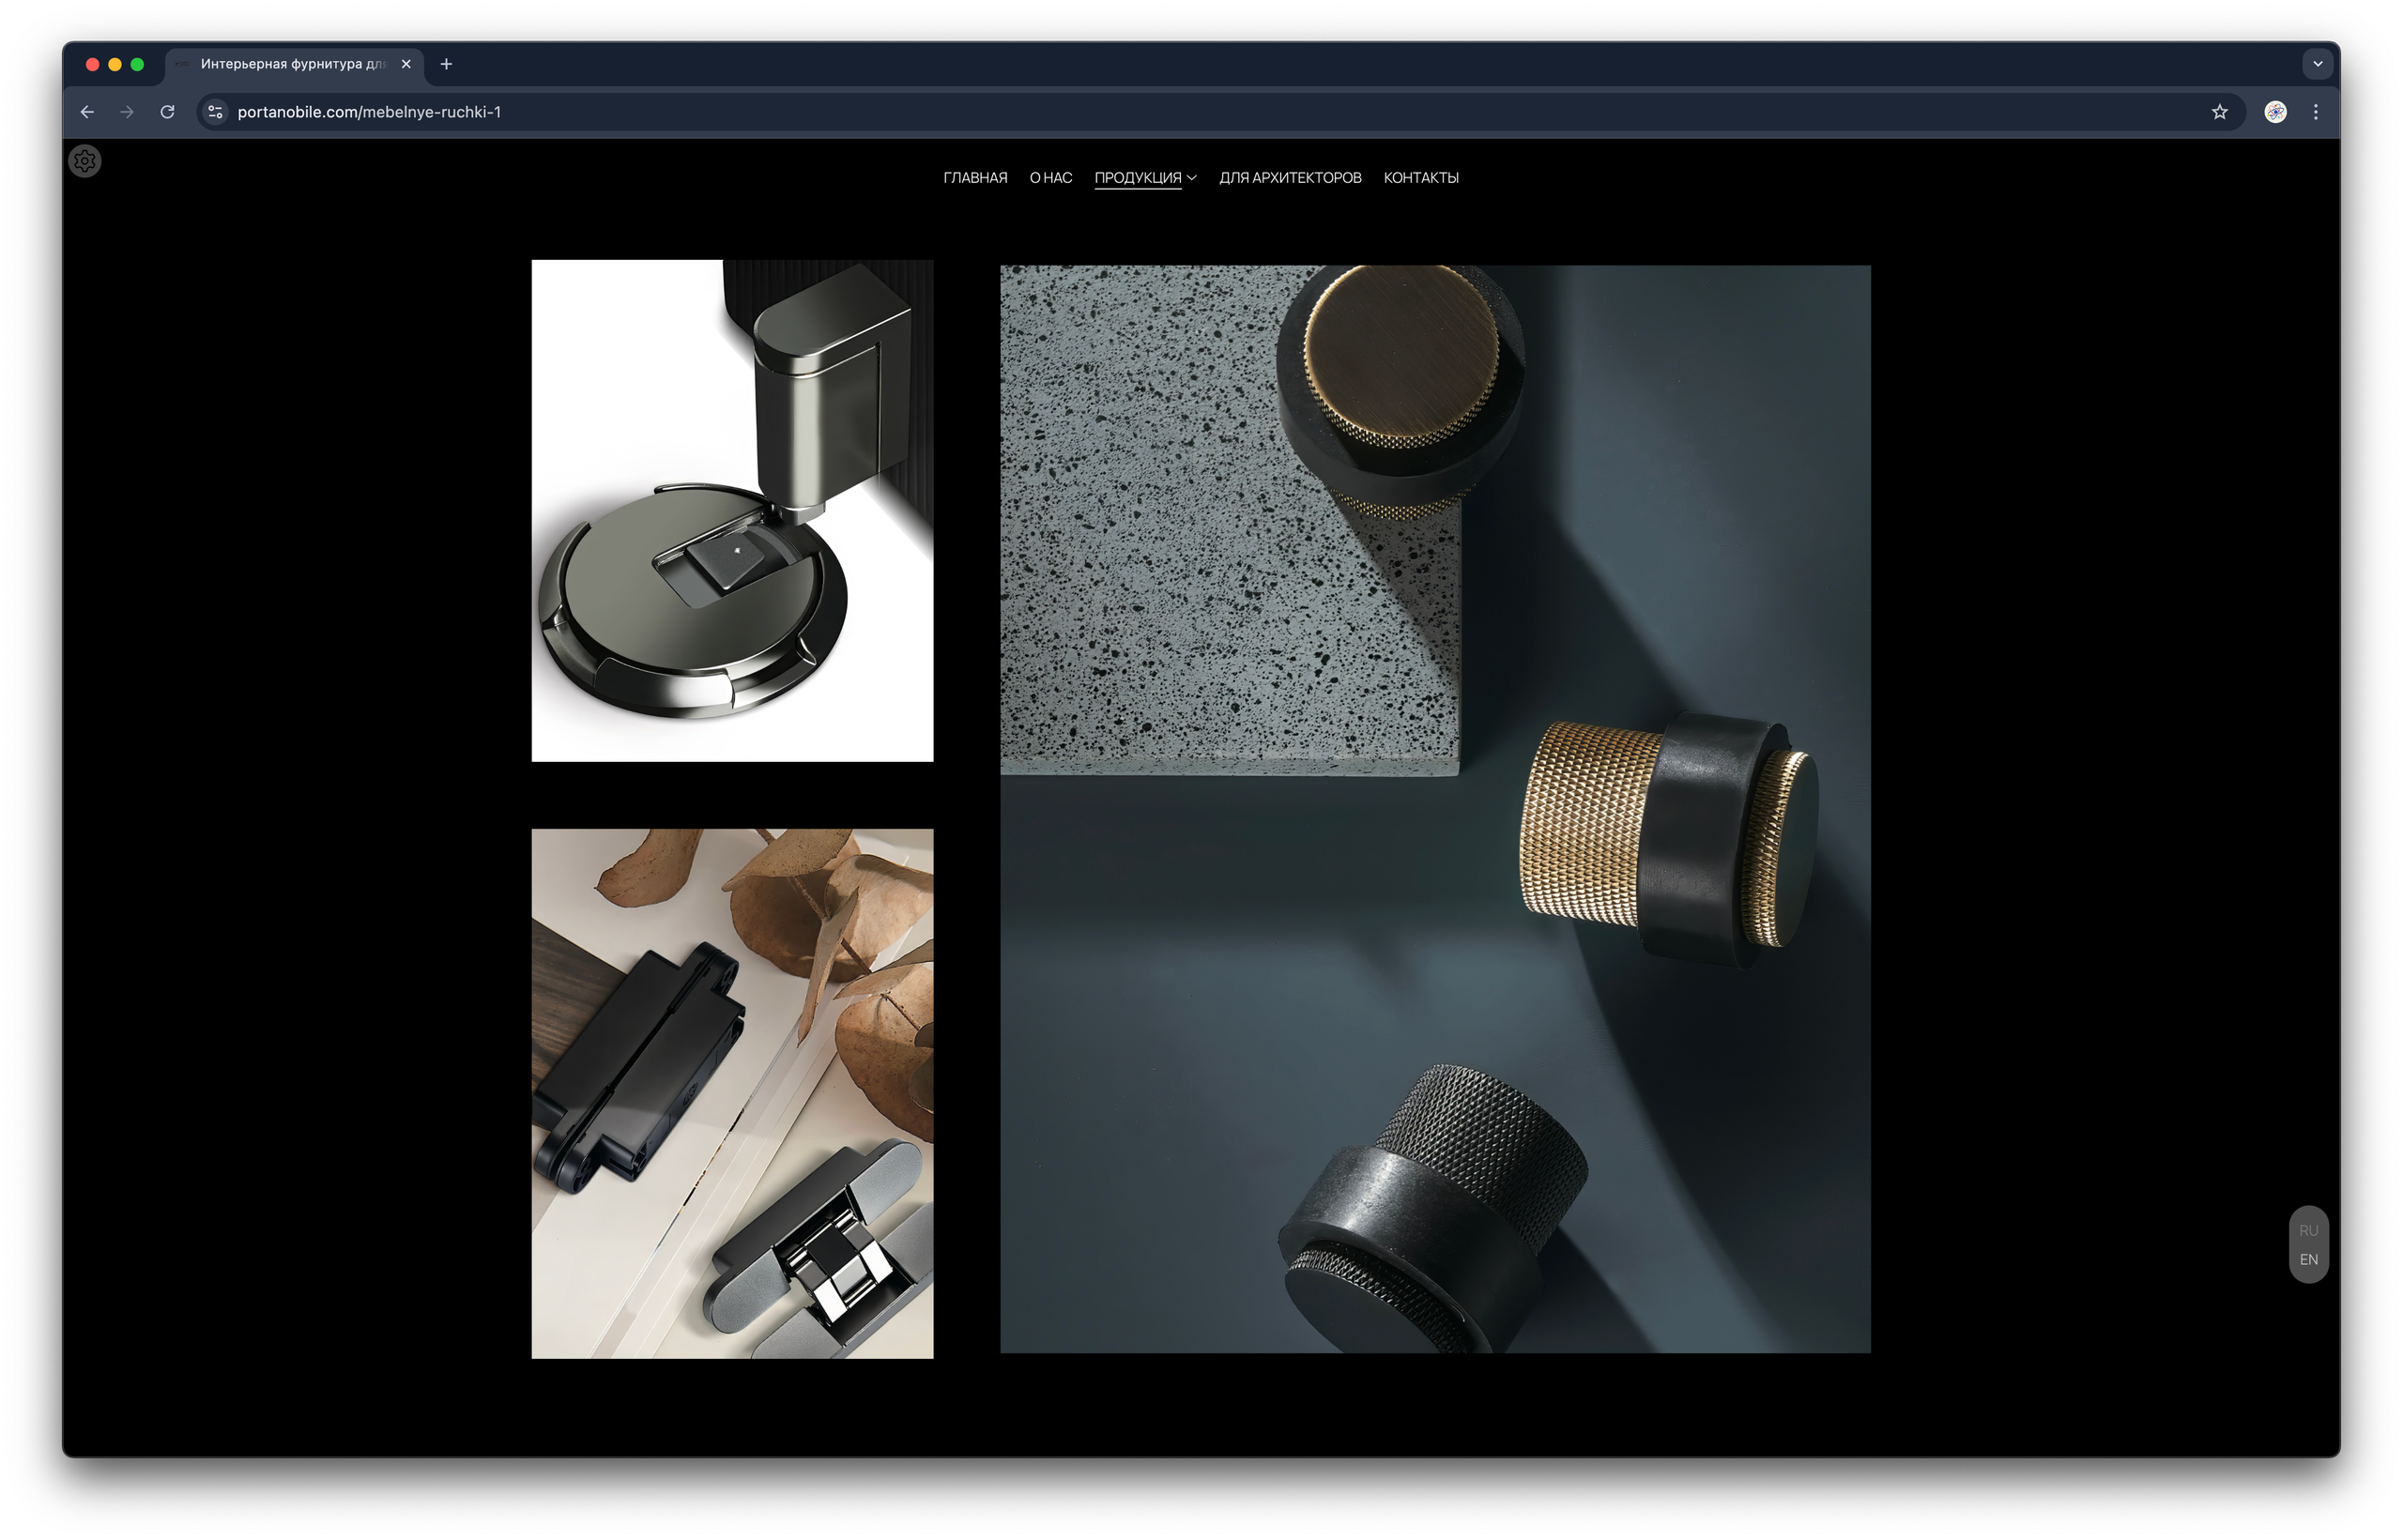Navigate to ГЛАВНАЯ menu item
This screenshot has height=1540, width=2403.
(x=975, y=178)
